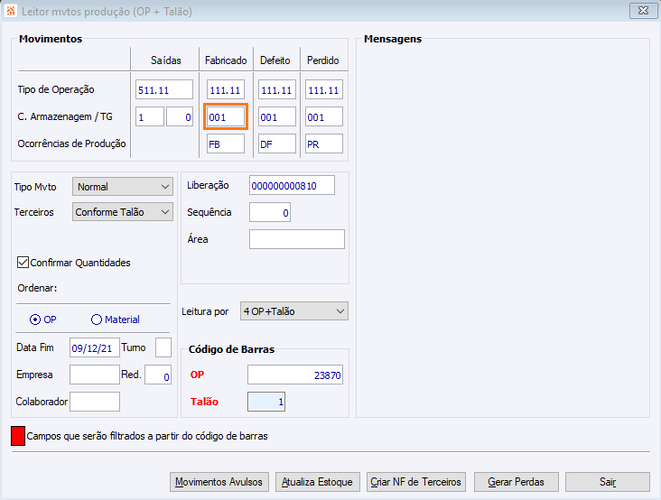661x500 pixels.
Task: Click the application icon in title bar
Action: click(x=11, y=11)
